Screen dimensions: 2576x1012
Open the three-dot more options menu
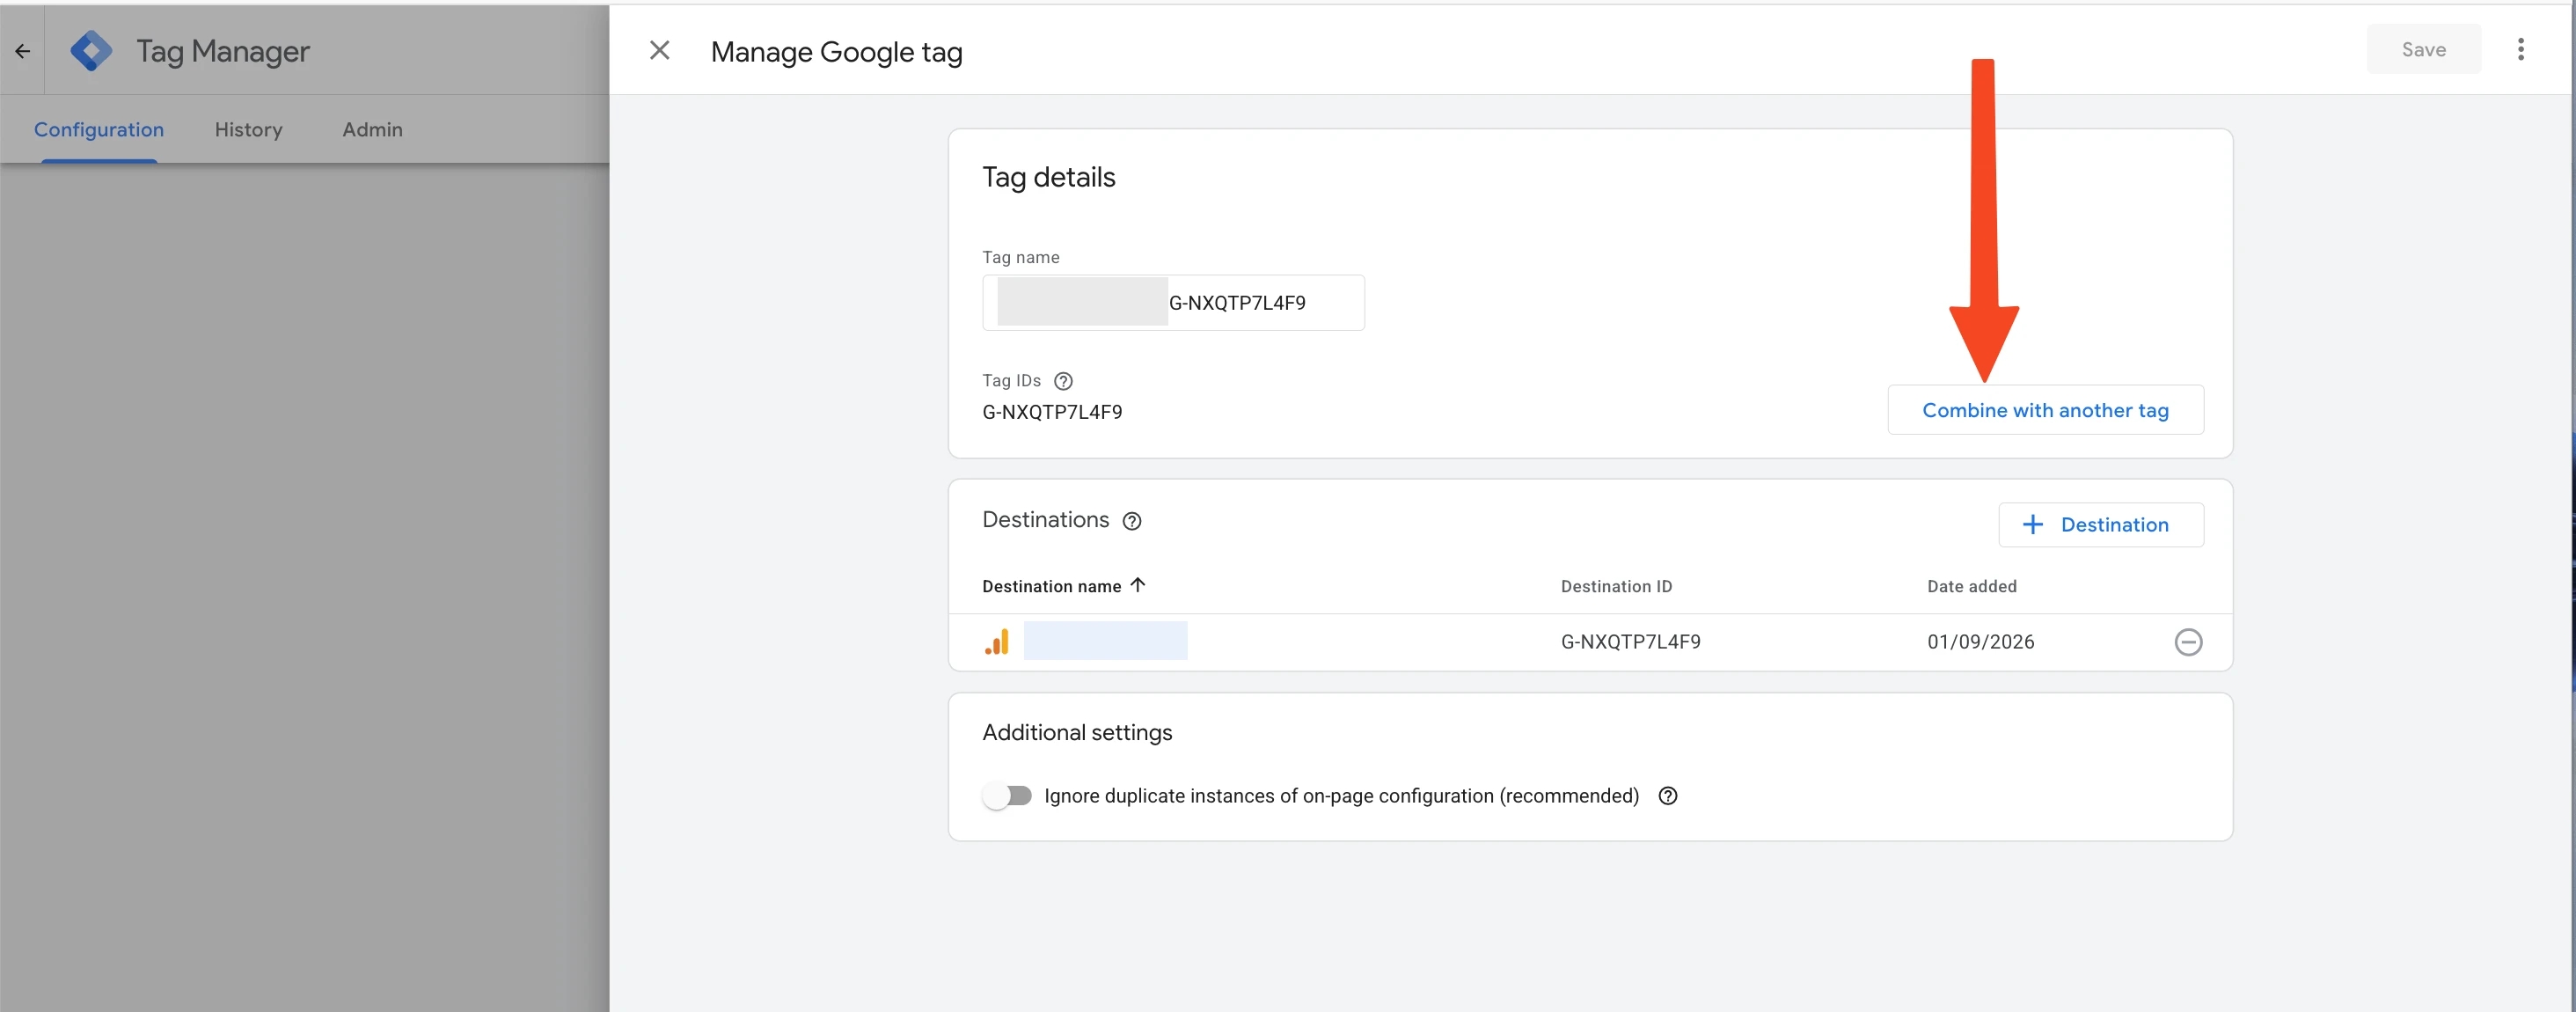[2520, 49]
